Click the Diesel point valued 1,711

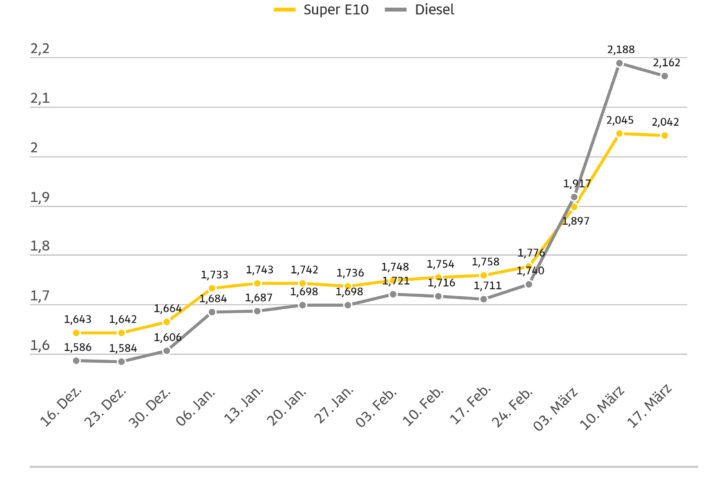483,299
